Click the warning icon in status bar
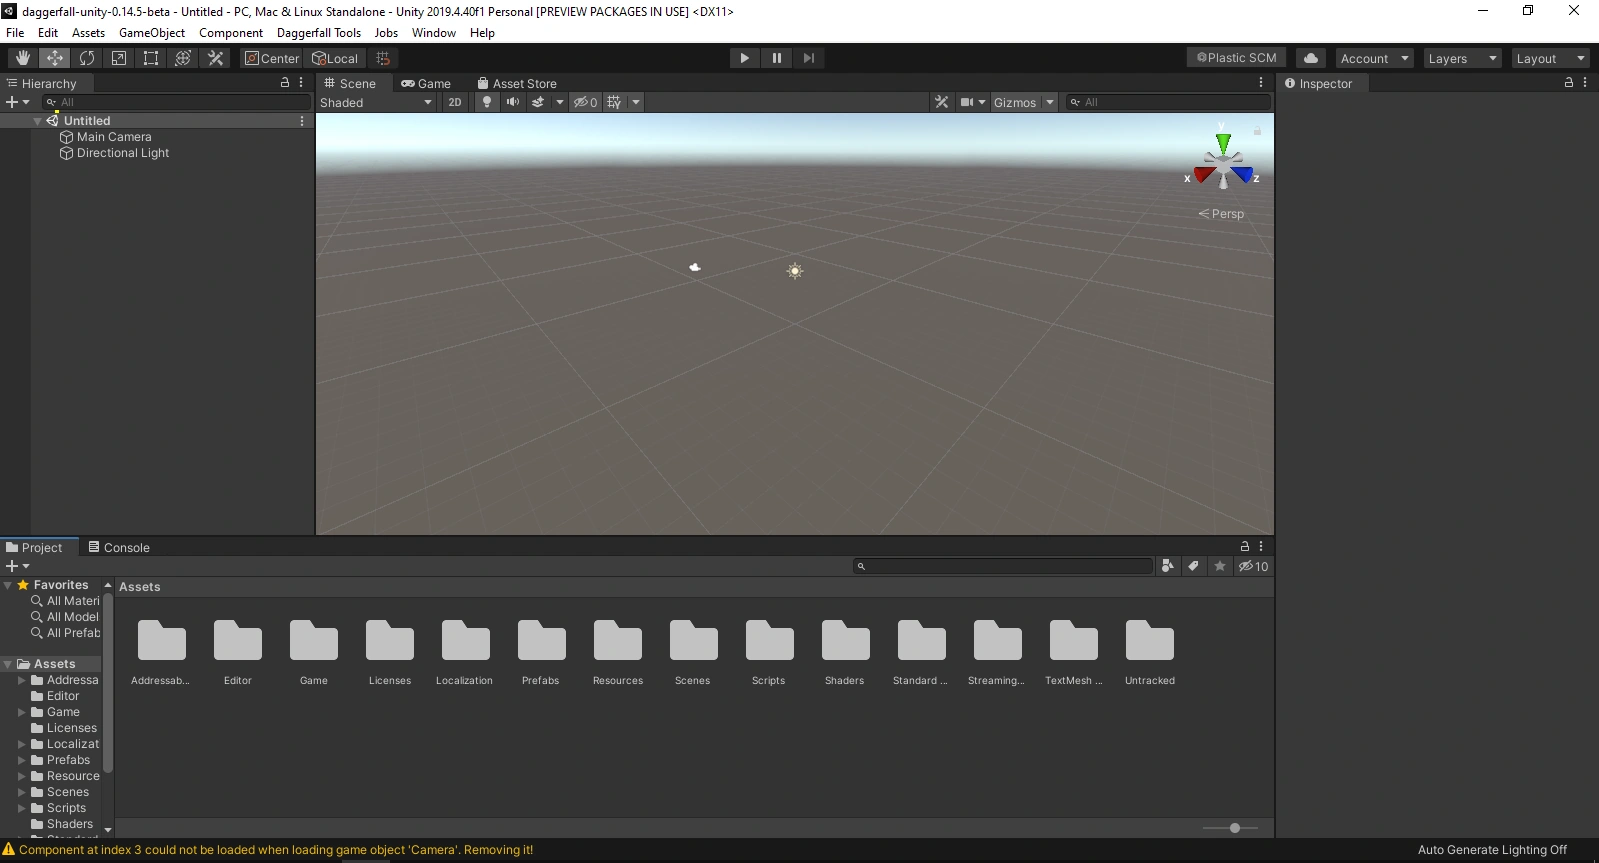This screenshot has height=863, width=1599. (x=9, y=850)
